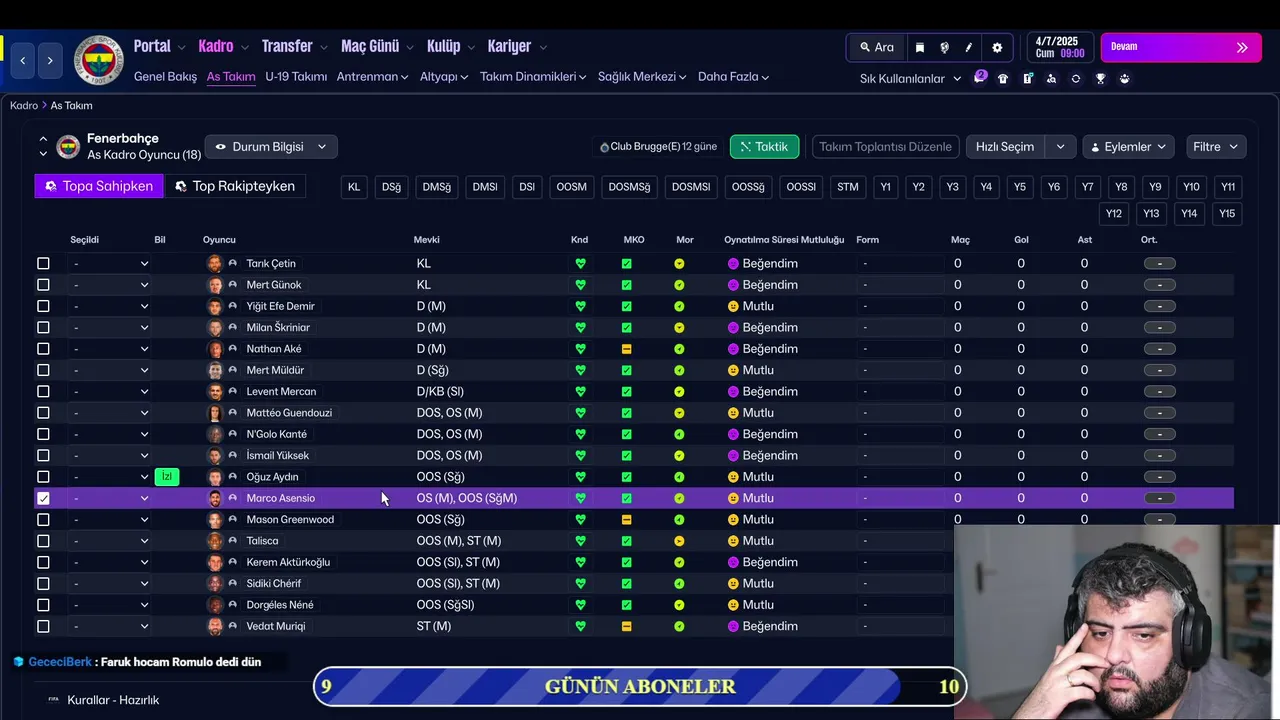Check the box for Vedat Muriqi

(x=43, y=627)
